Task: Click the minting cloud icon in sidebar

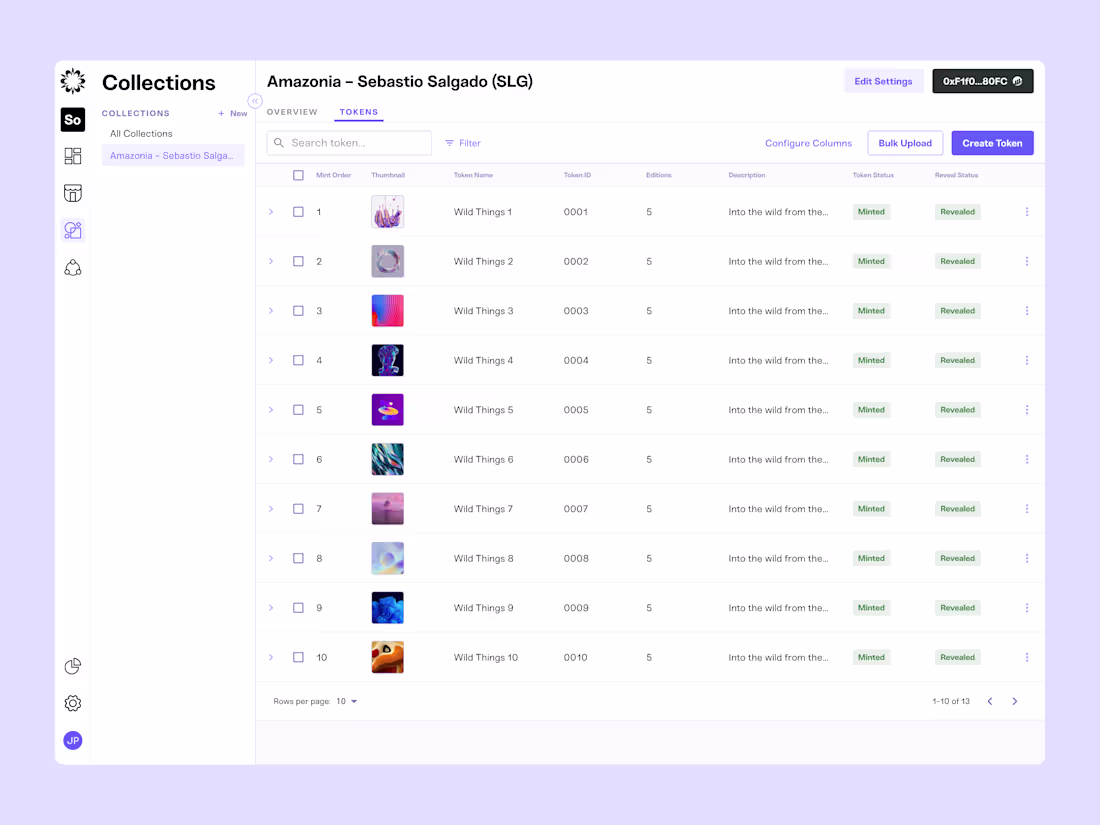Action: point(72,267)
